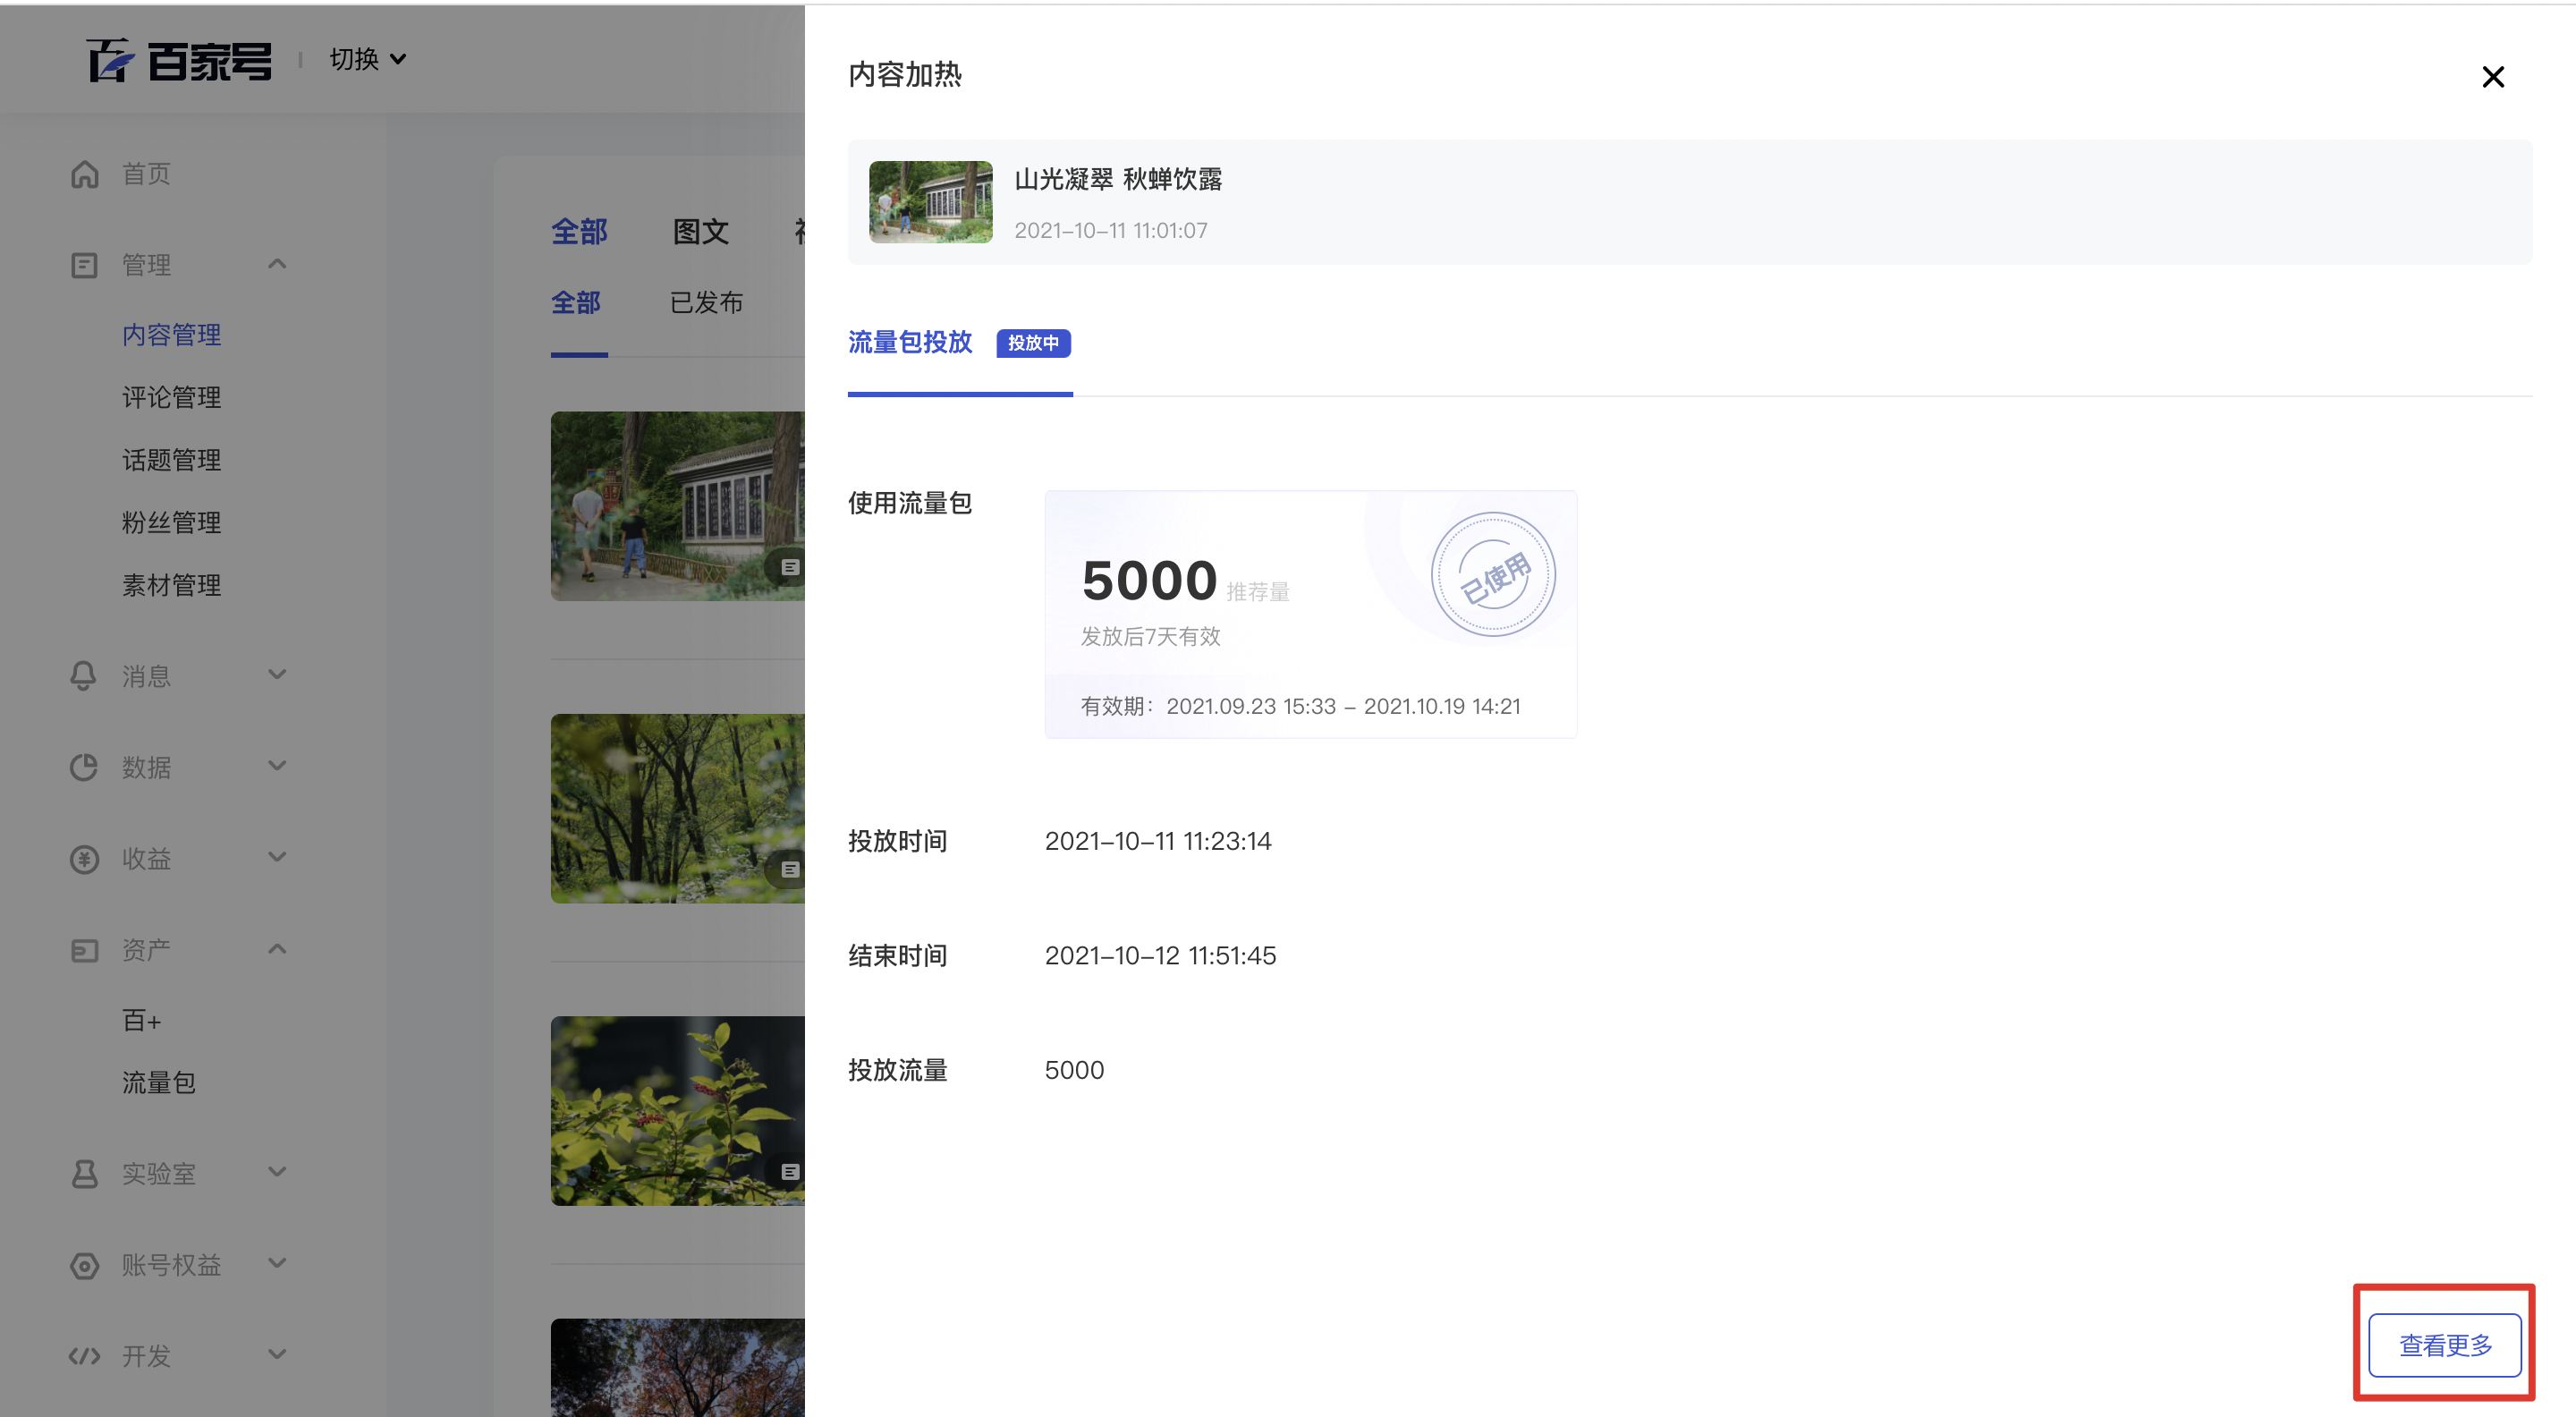Open 素材管理 in the sidebar

point(171,585)
